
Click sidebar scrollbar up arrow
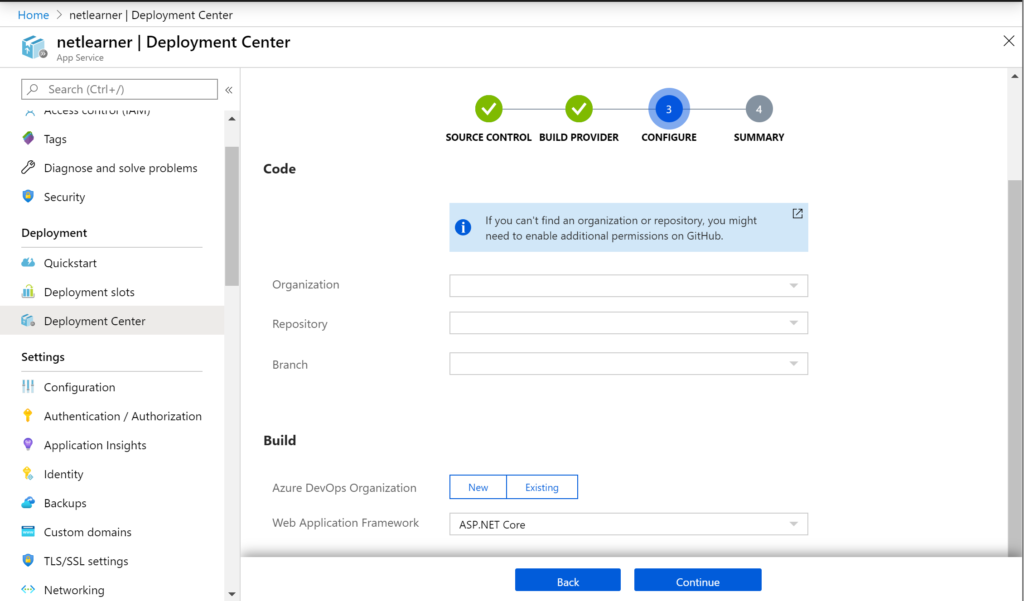pos(232,119)
